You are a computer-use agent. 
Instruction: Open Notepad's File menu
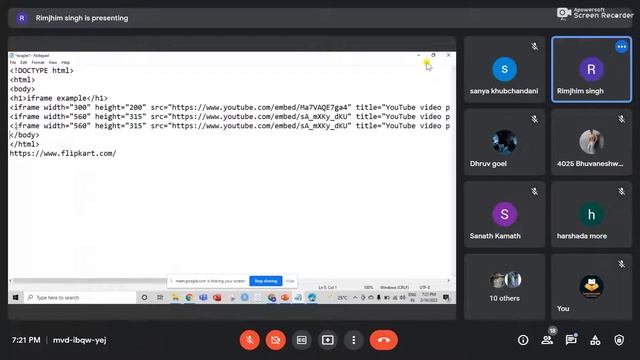pos(13,62)
